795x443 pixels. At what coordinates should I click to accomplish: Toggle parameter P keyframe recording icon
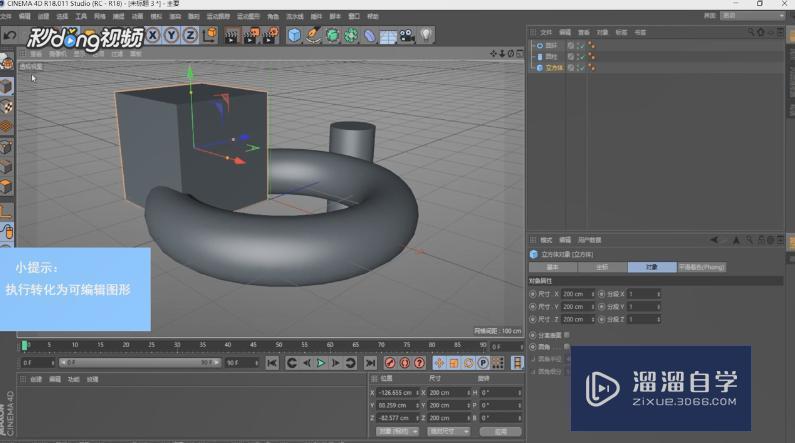483,363
